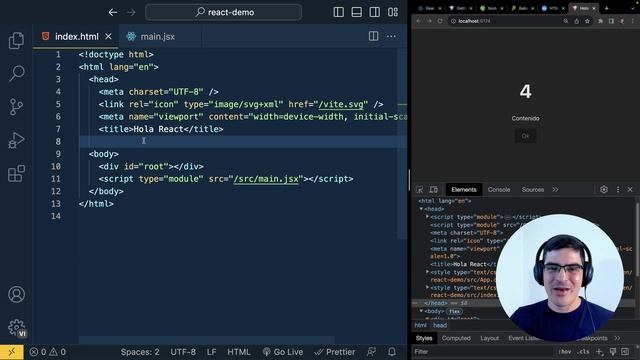Go back in VS Code navigation
The height and width of the screenshot is (360, 640).
113,12
